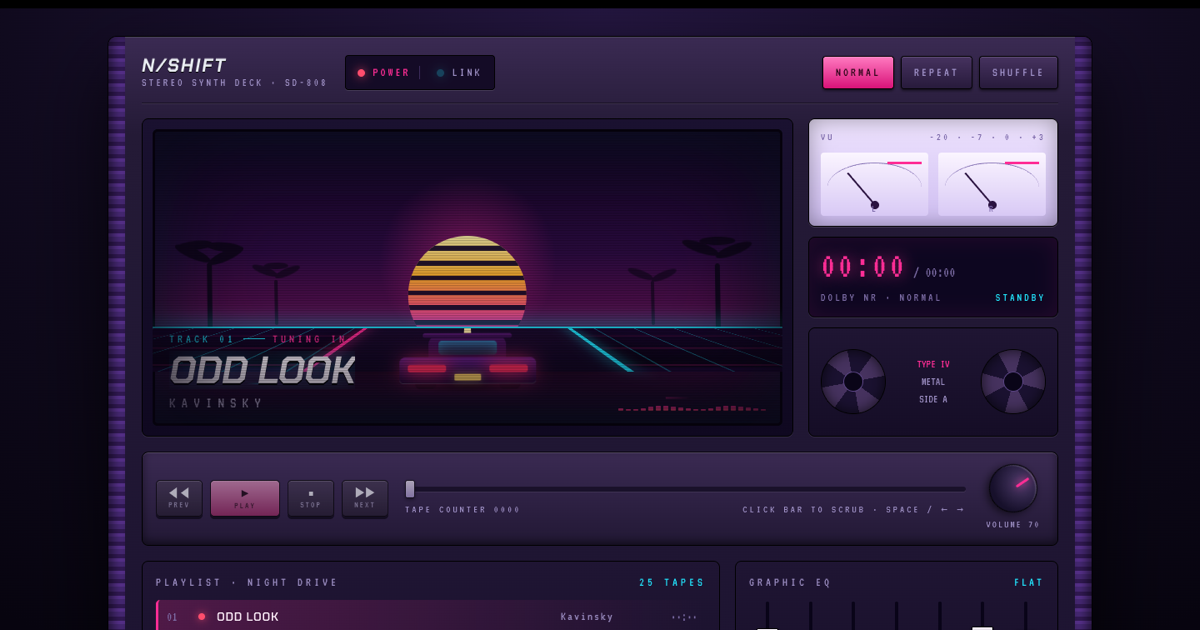Click the middle of the scrub bar
The height and width of the screenshot is (630, 1200).
pyautogui.click(x=685, y=489)
